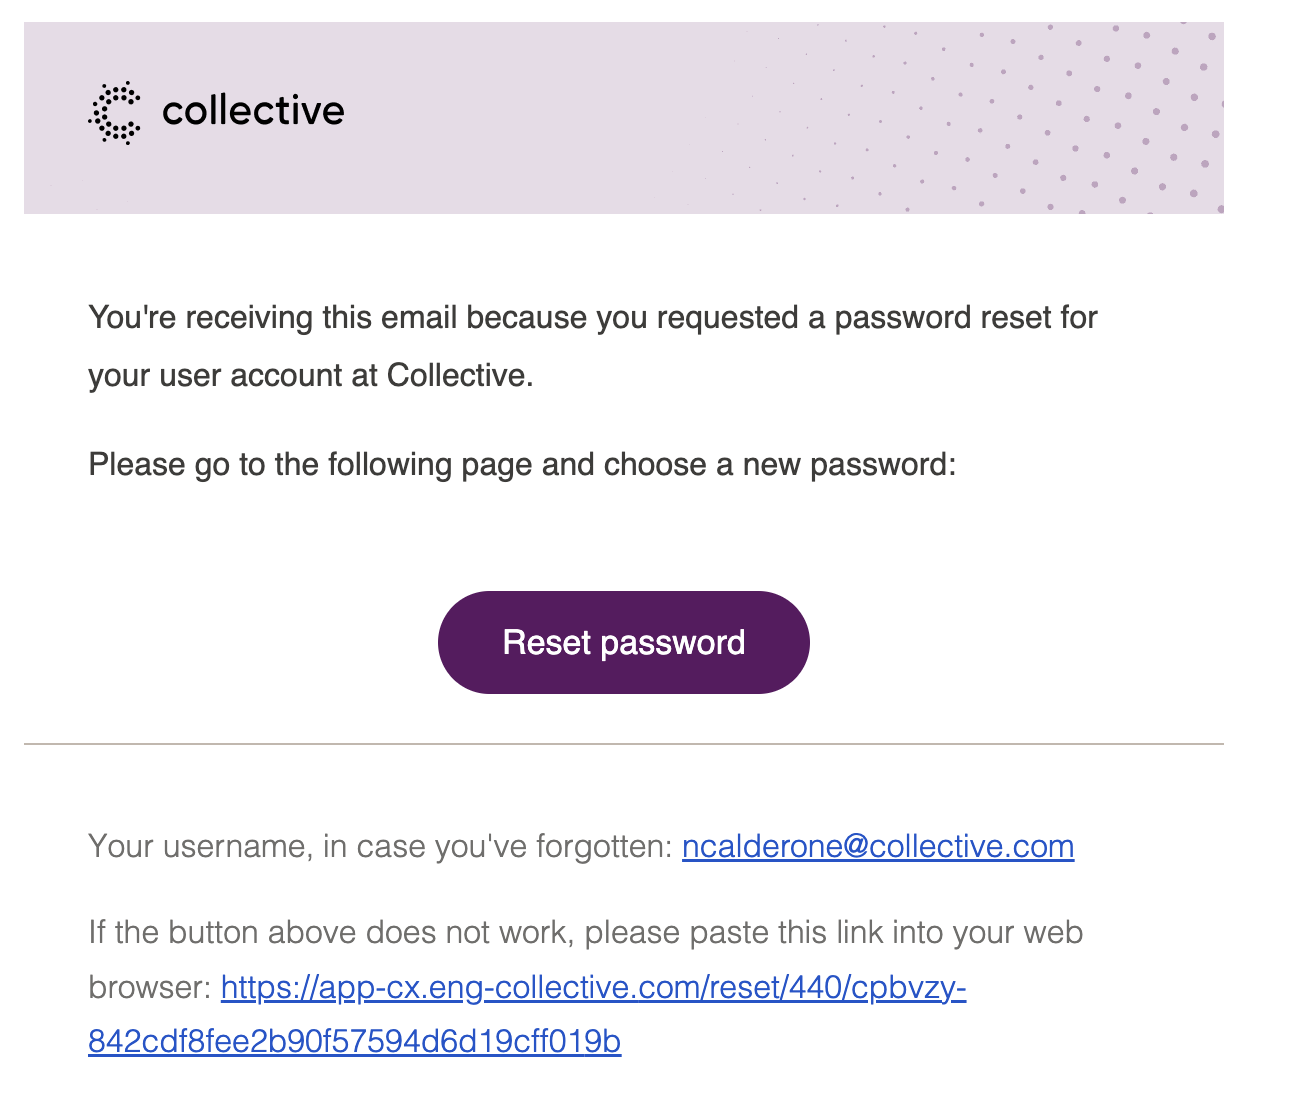The height and width of the screenshot is (1112, 1302).
Task: Click the Reset password button
Action: 624,642
